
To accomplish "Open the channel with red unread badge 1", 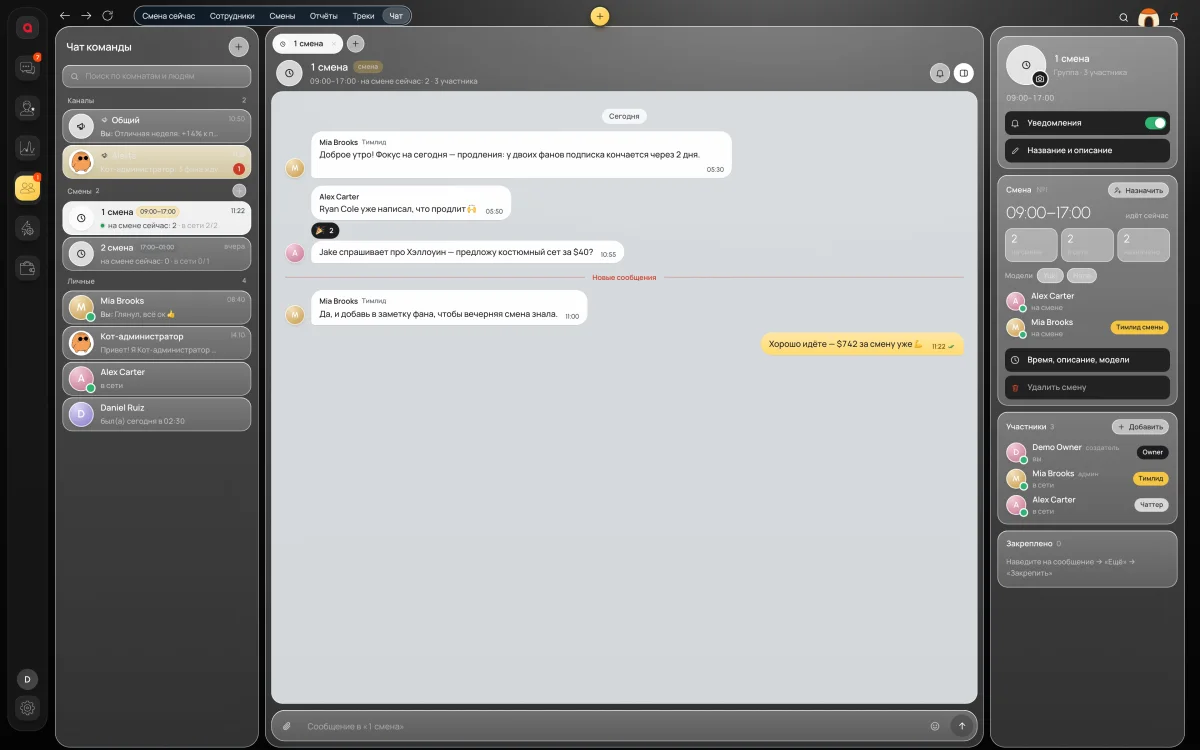I will [x=157, y=162].
